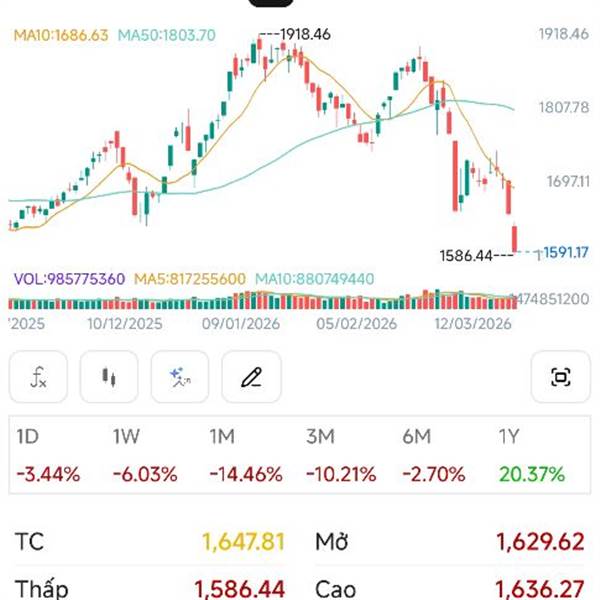Open the fx indicators menu
Screen dimensions: 600x600
click(39, 377)
